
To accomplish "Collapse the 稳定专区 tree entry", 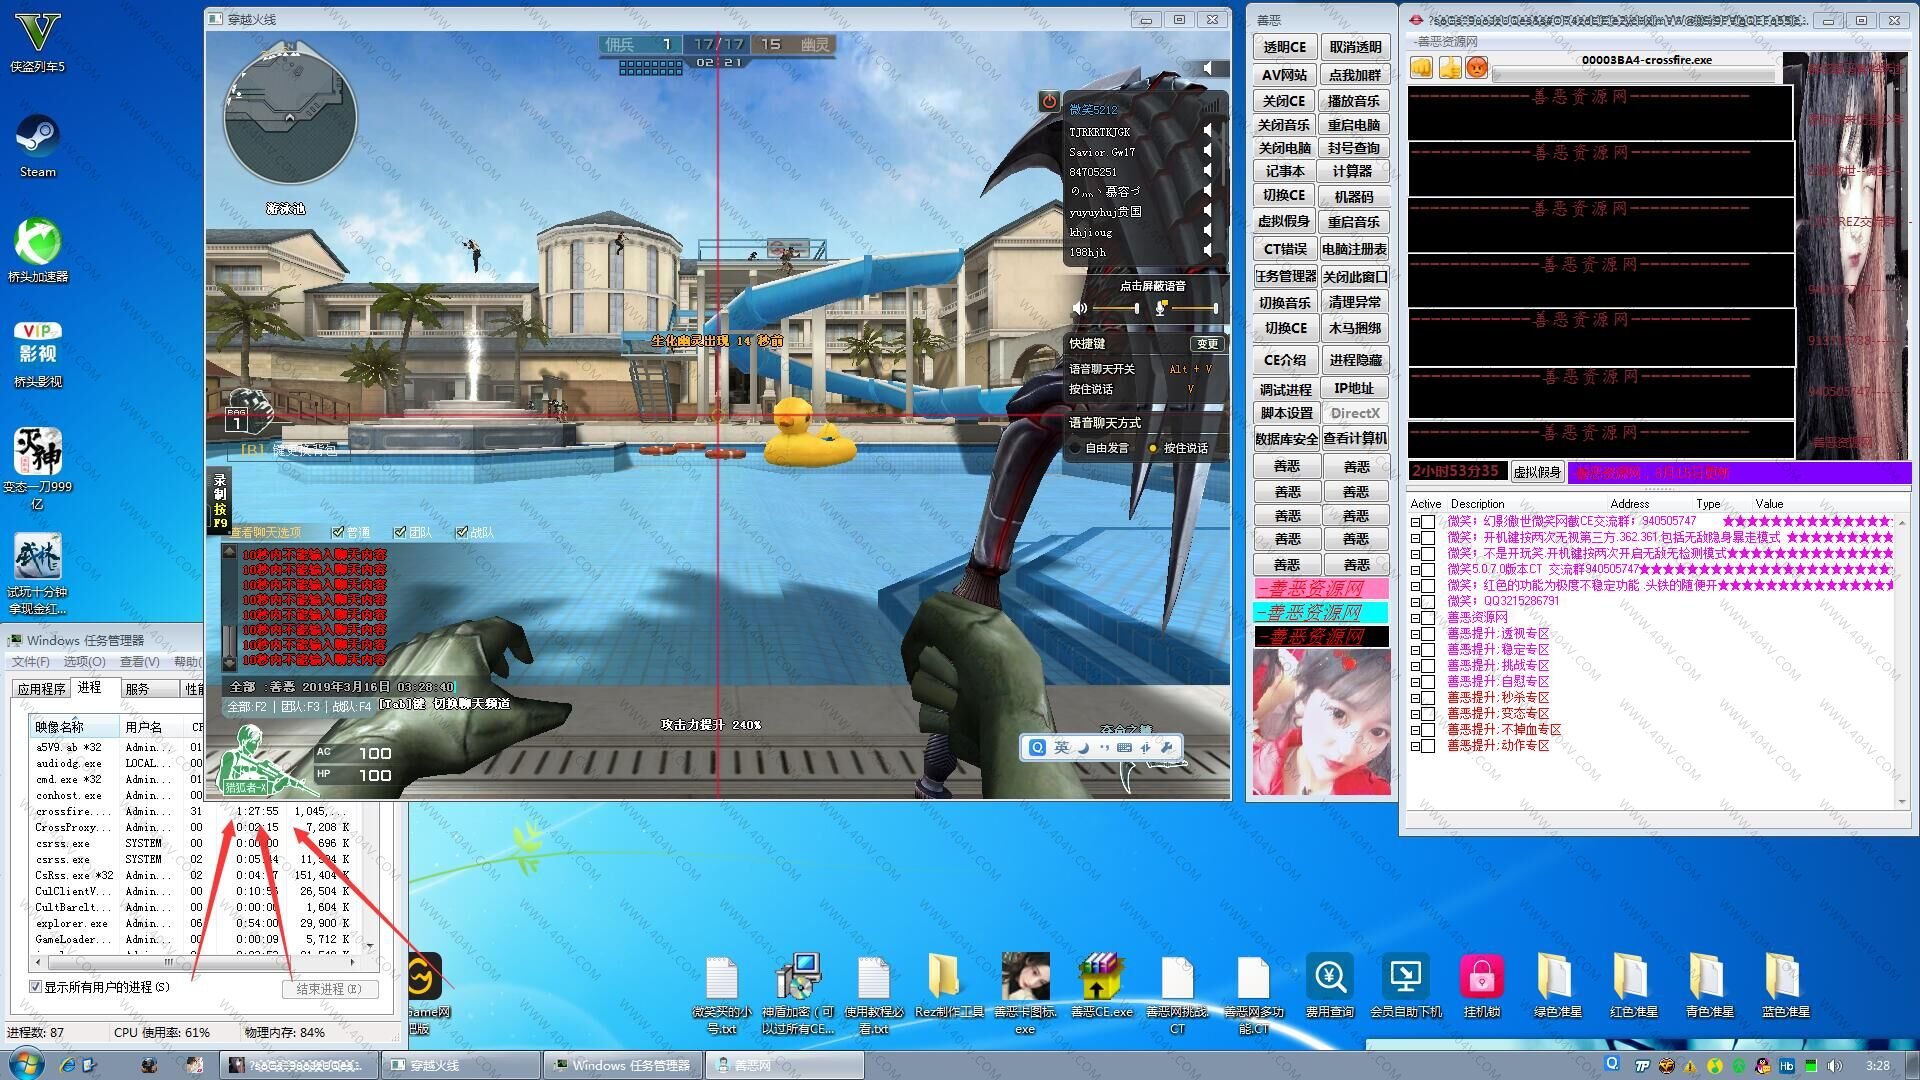I will coord(1415,650).
